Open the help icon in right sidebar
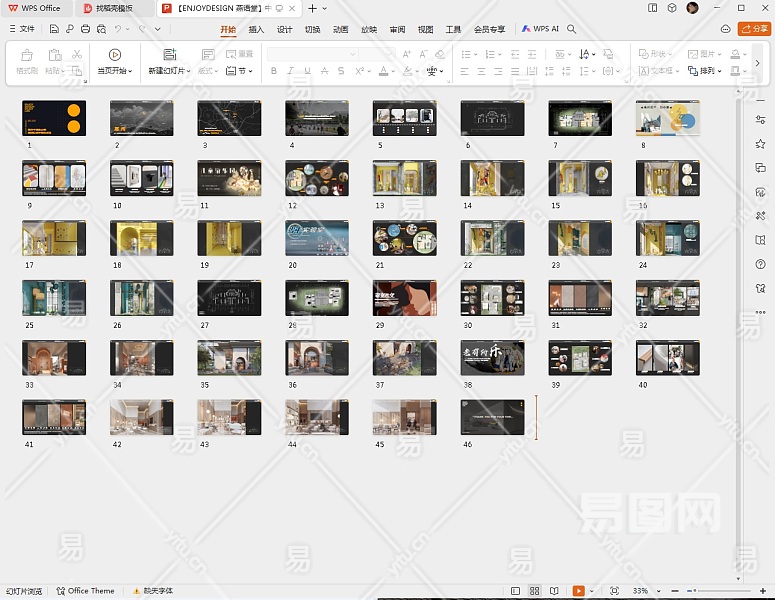Screen dimensions: 775x600 [761, 264]
